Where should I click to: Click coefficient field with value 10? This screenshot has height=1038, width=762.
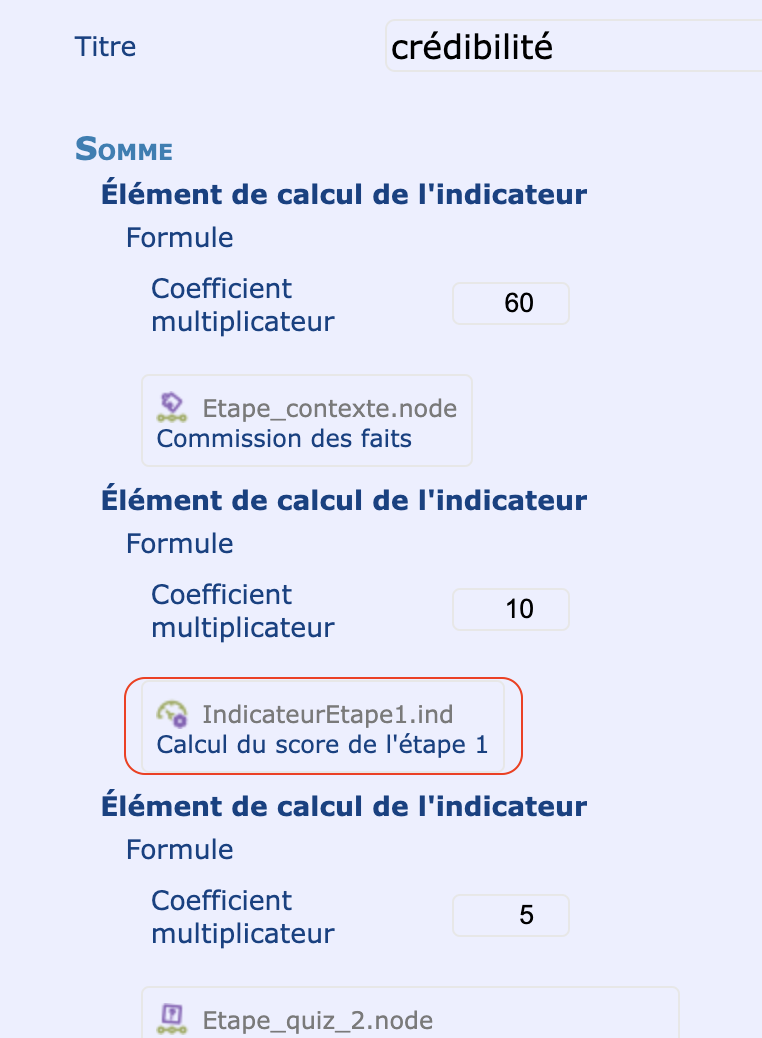click(510, 609)
